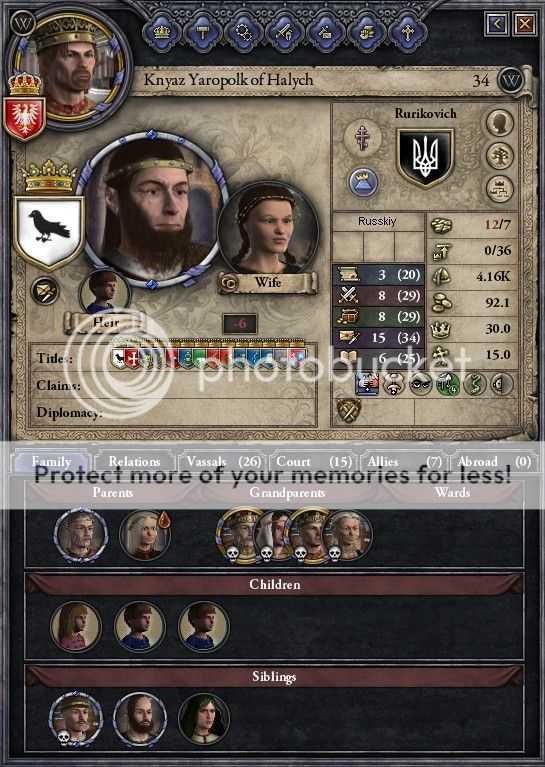Image resolution: width=545 pixels, height=767 pixels.
Task: Click the Rurikovich dynasty trident shield
Action: [425, 158]
